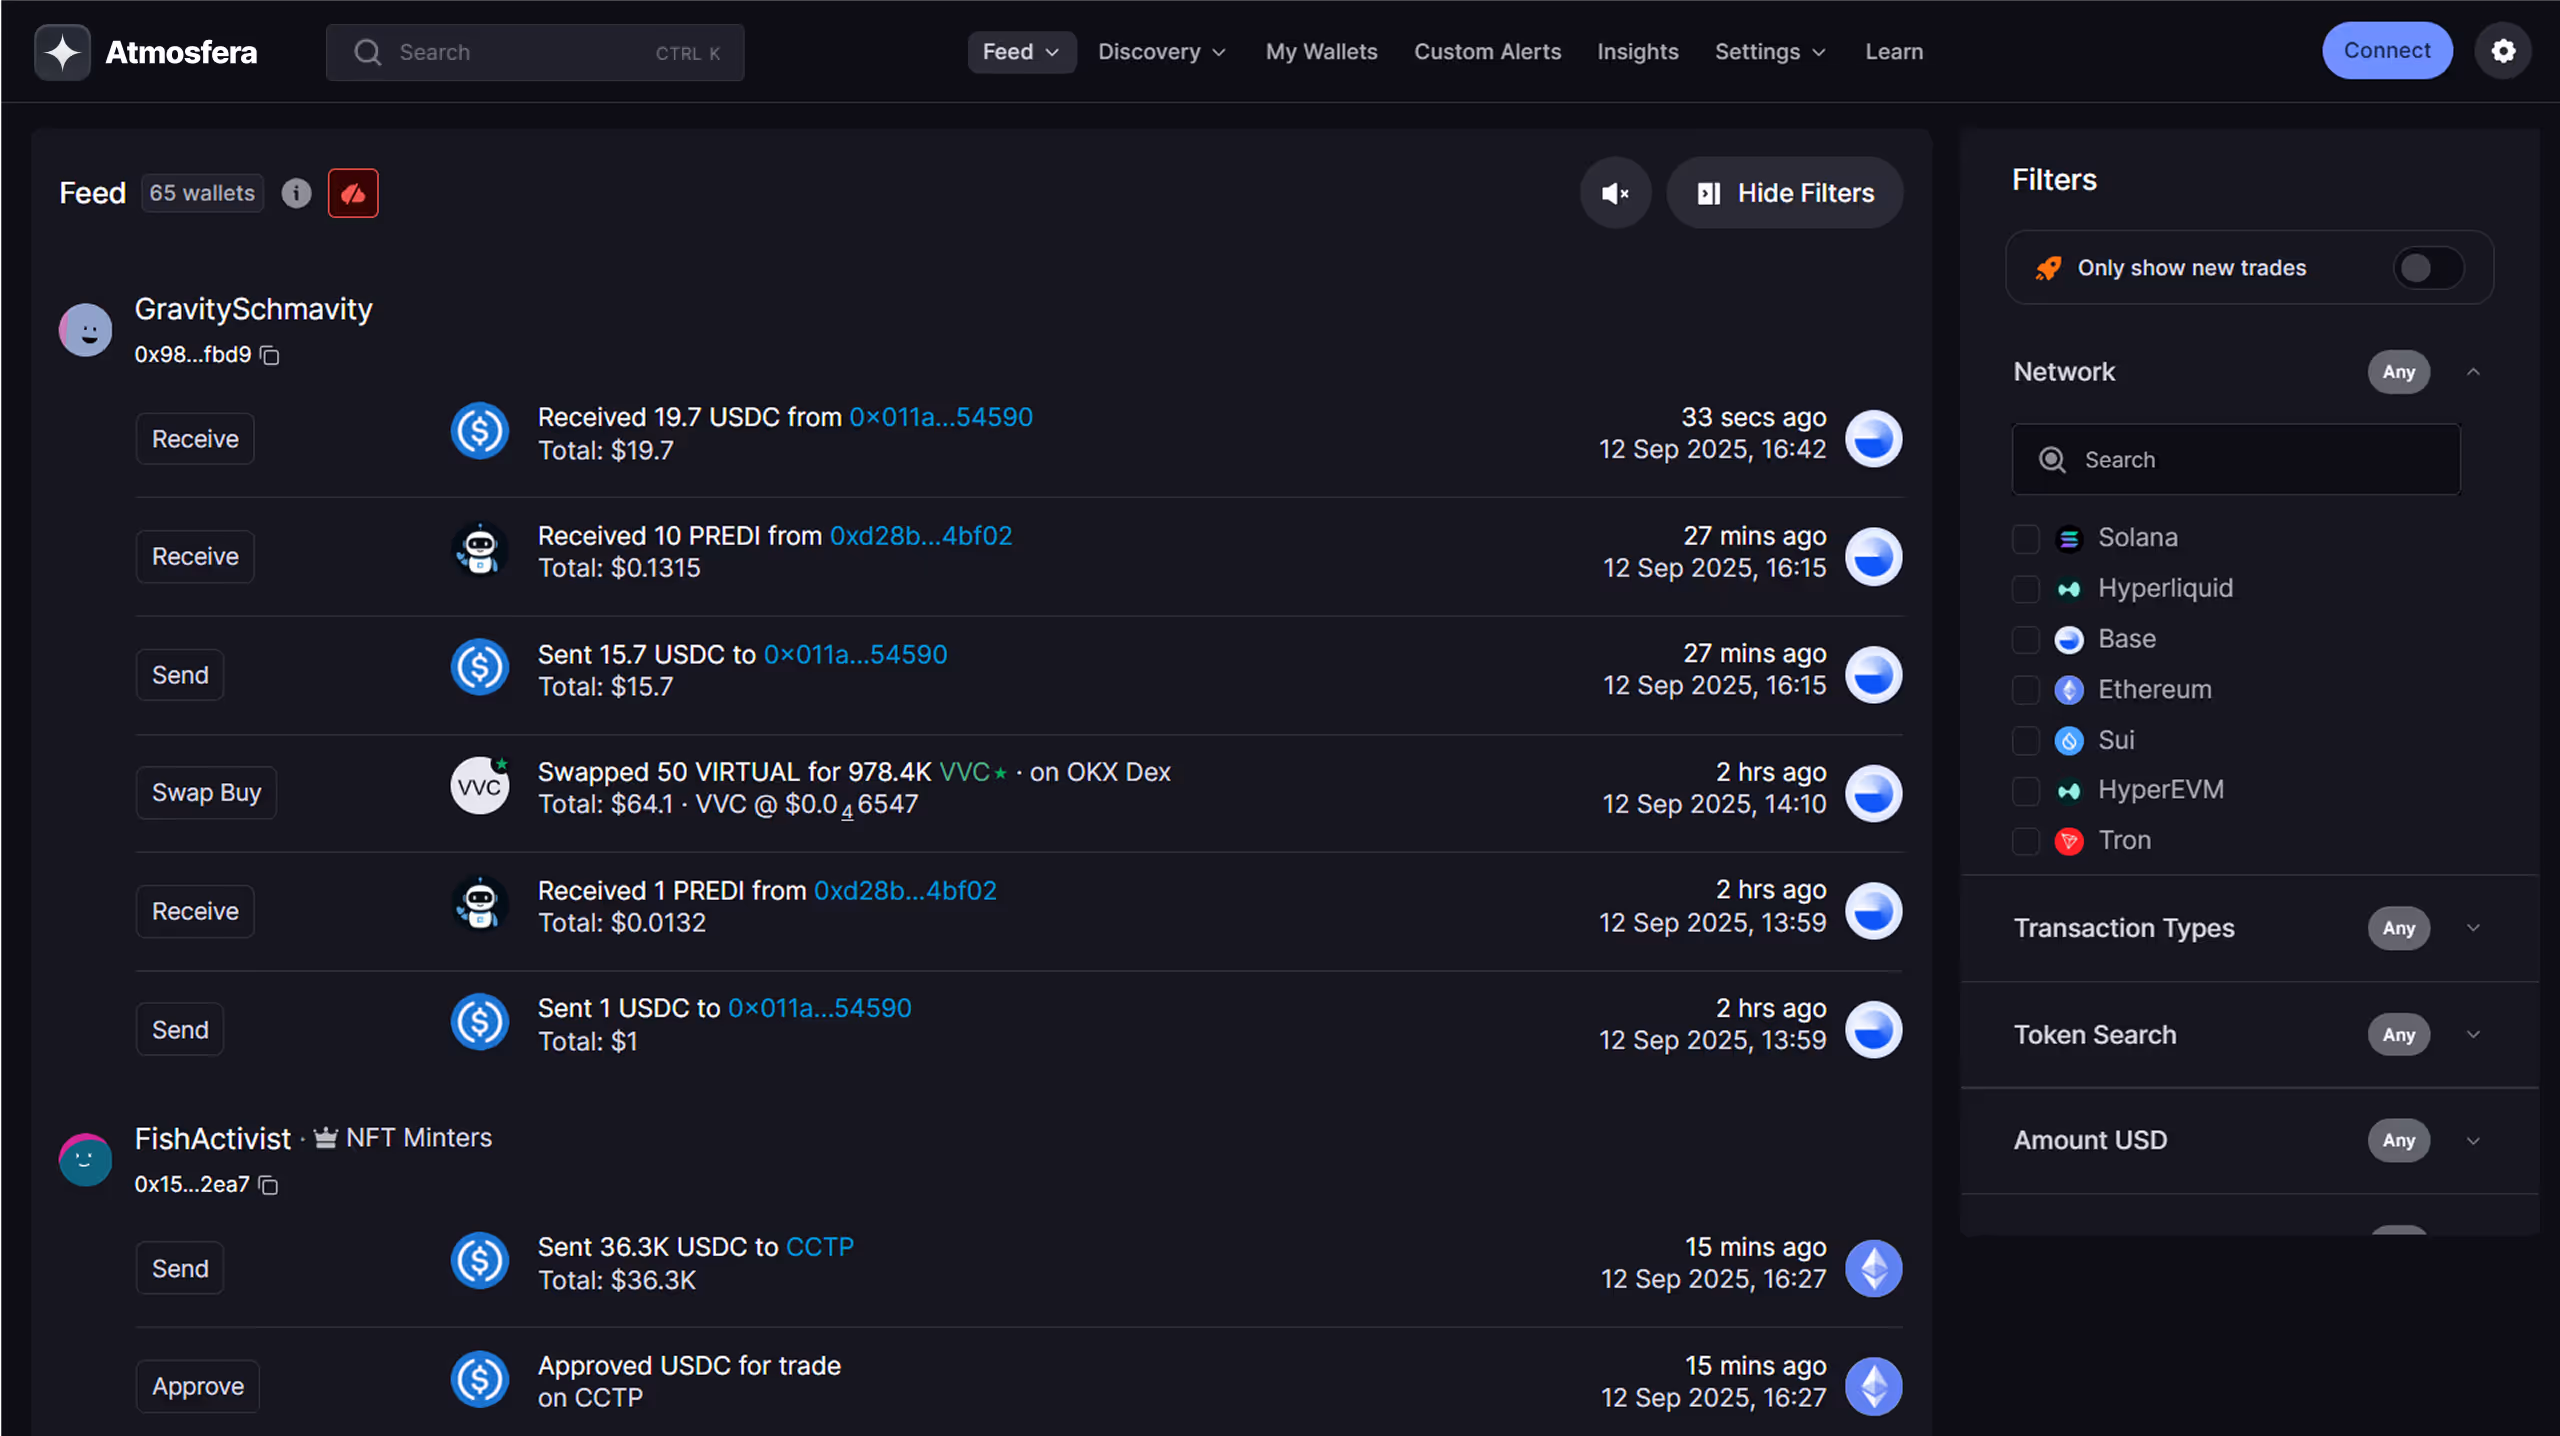This screenshot has width=2560, height=1436.
Task: Check the Solana network checkbox
Action: [x=2025, y=539]
